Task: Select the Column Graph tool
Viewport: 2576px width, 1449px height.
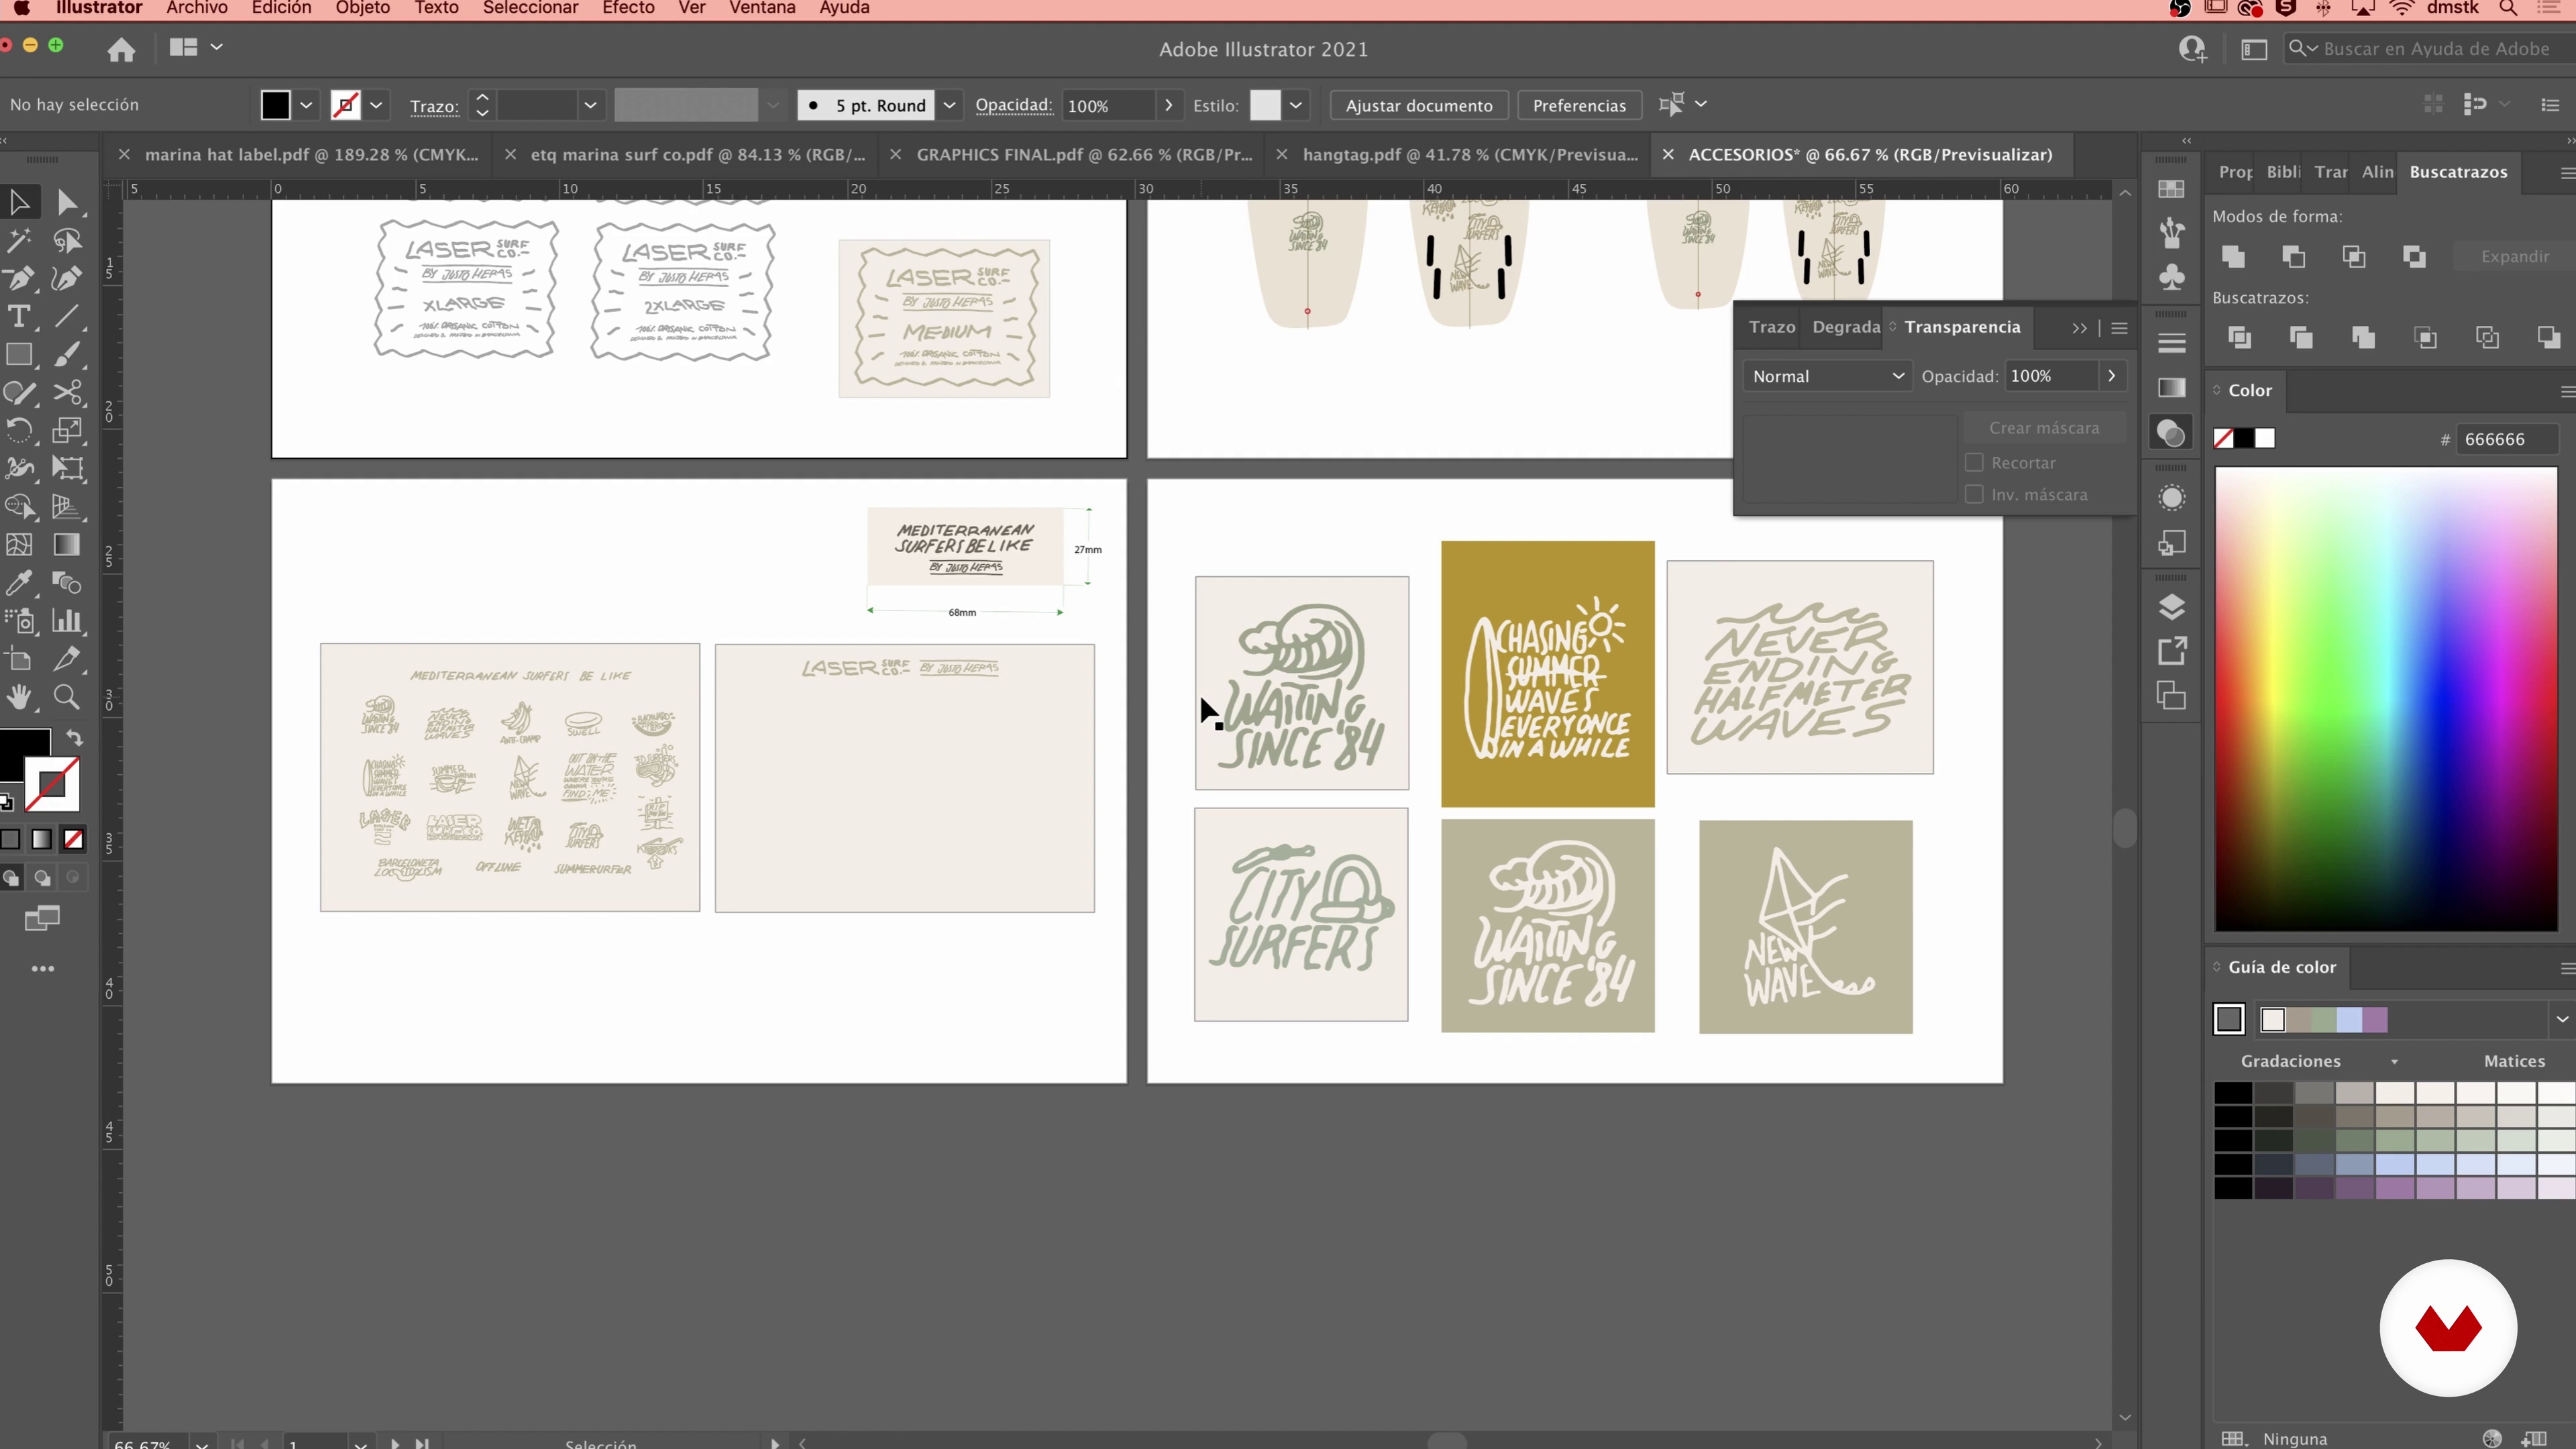Action: [67, 621]
